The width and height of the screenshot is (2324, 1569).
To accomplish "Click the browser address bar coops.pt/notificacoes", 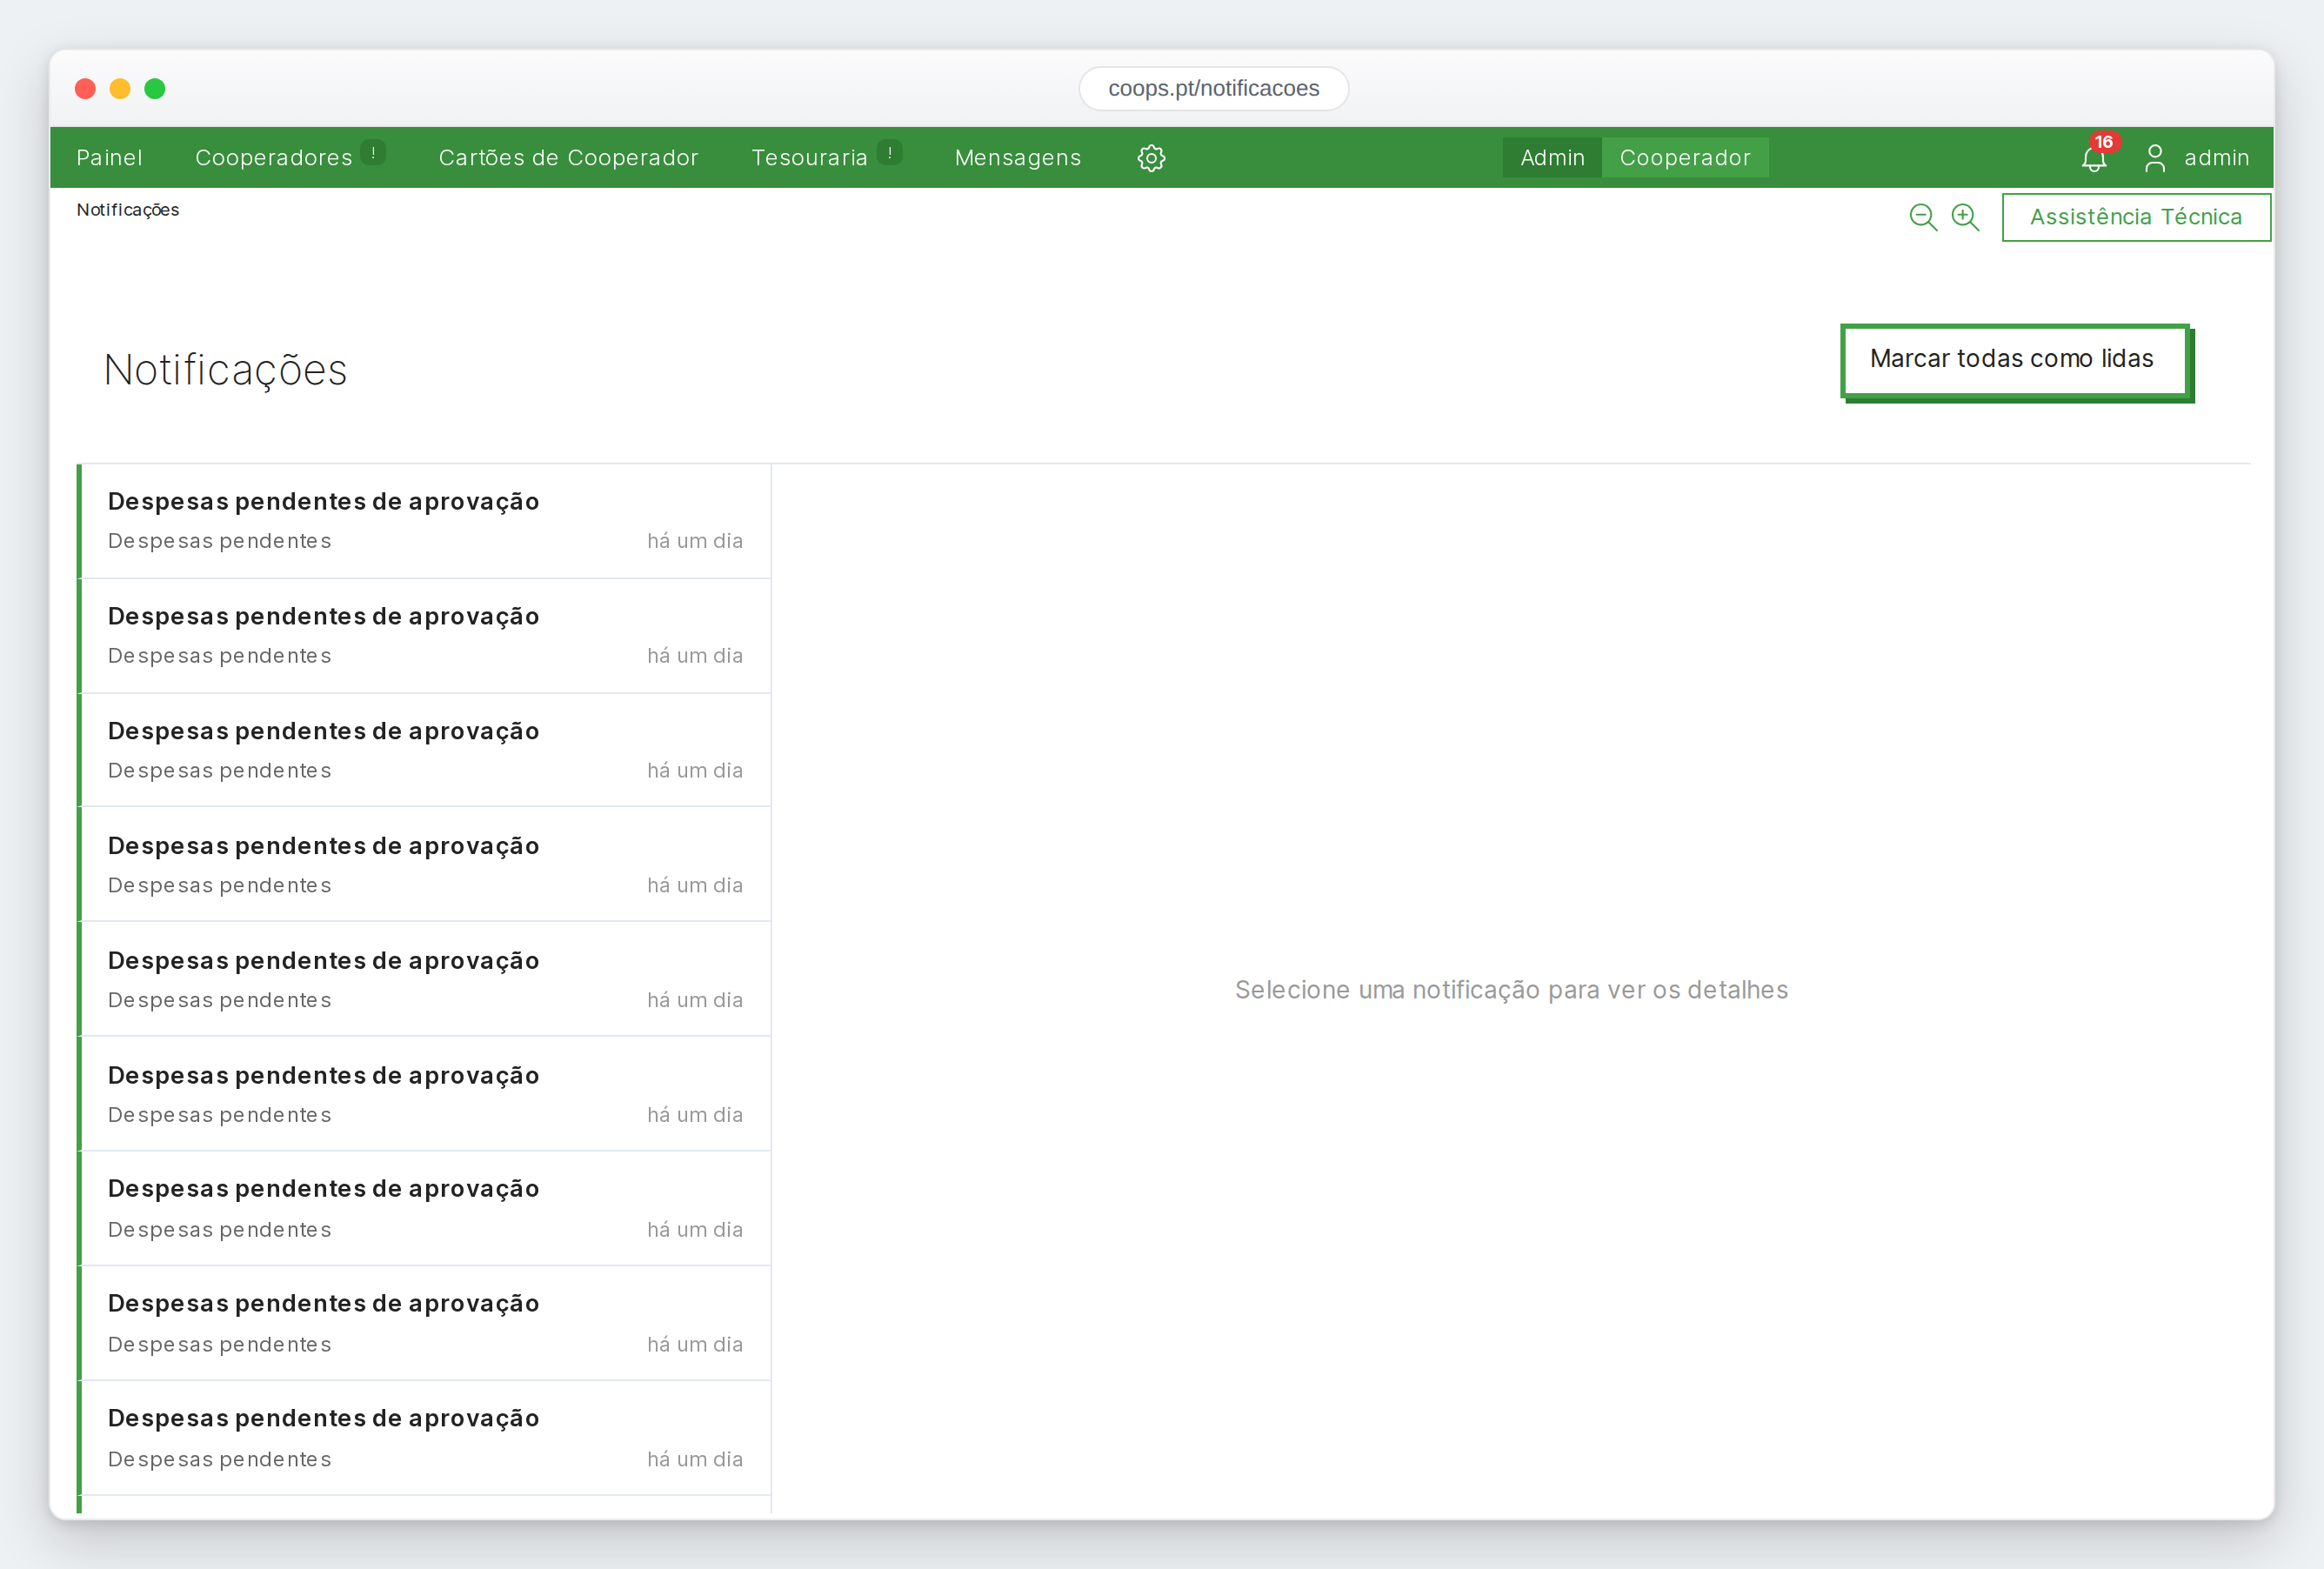I will [x=1213, y=88].
